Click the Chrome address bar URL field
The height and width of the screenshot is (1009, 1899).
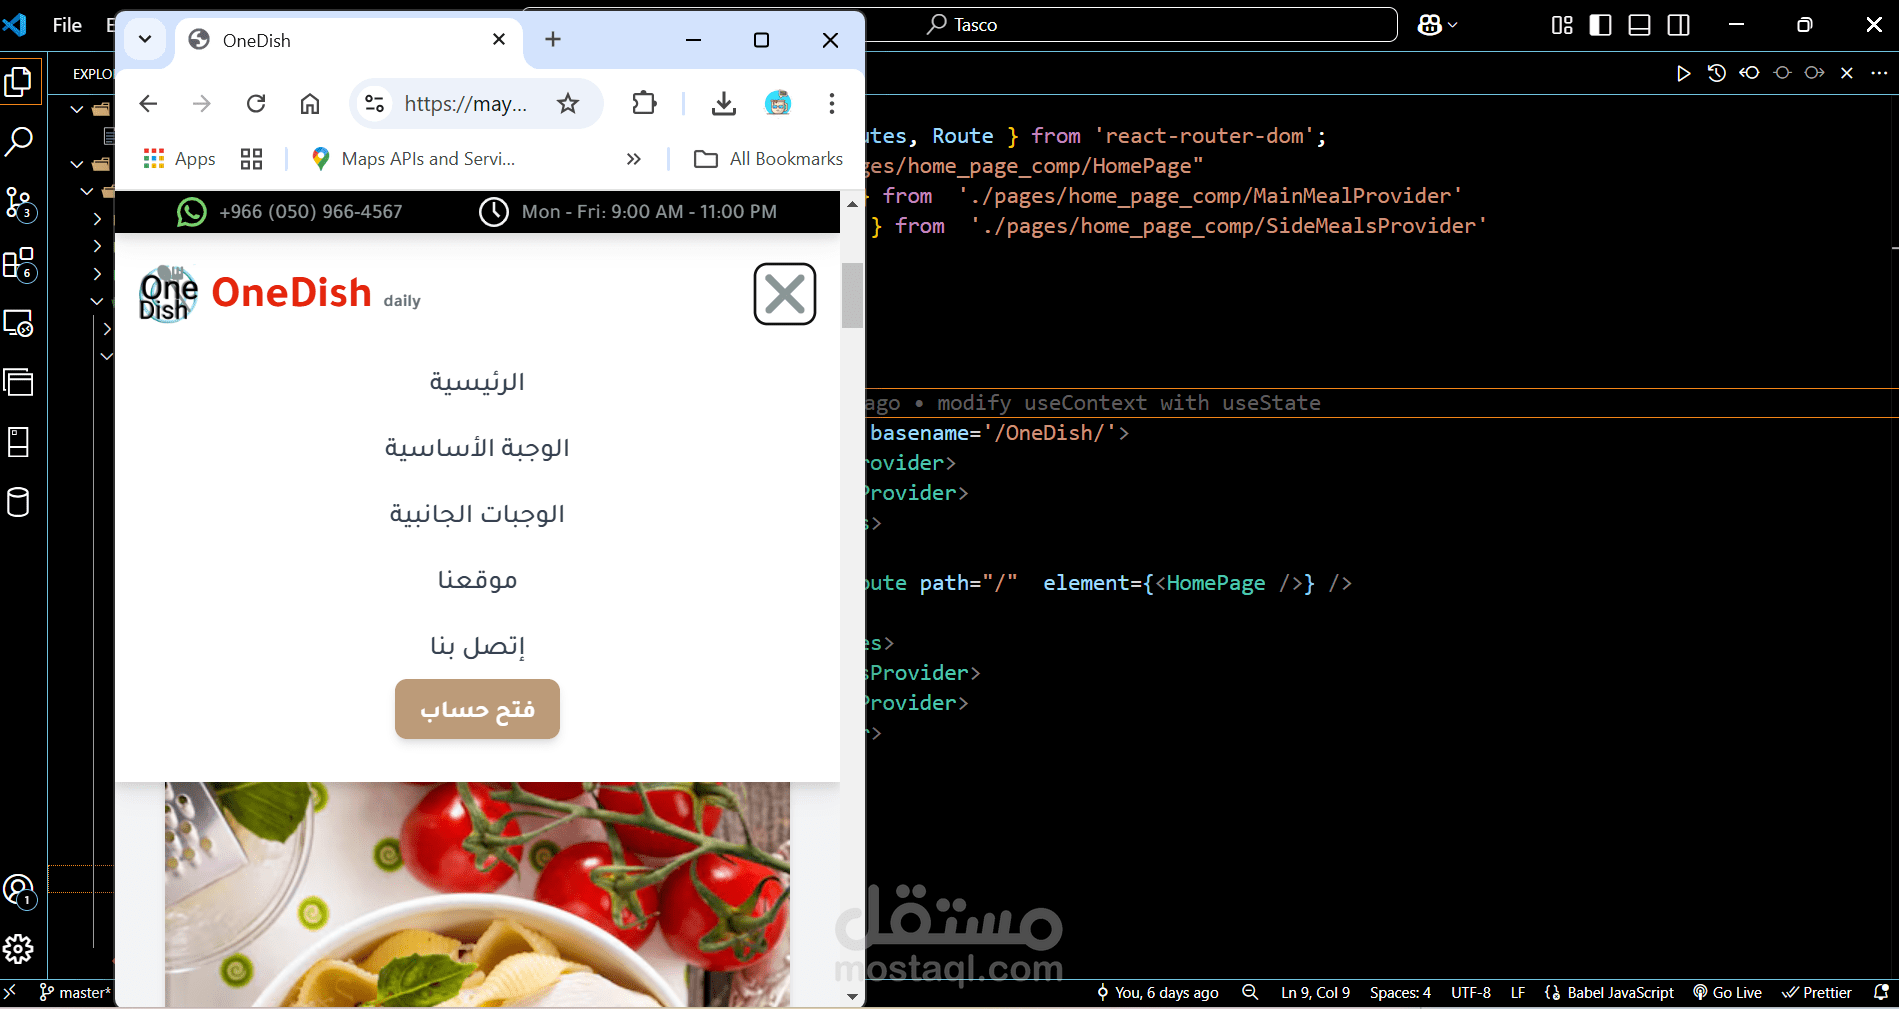pyautogui.click(x=465, y=103)
